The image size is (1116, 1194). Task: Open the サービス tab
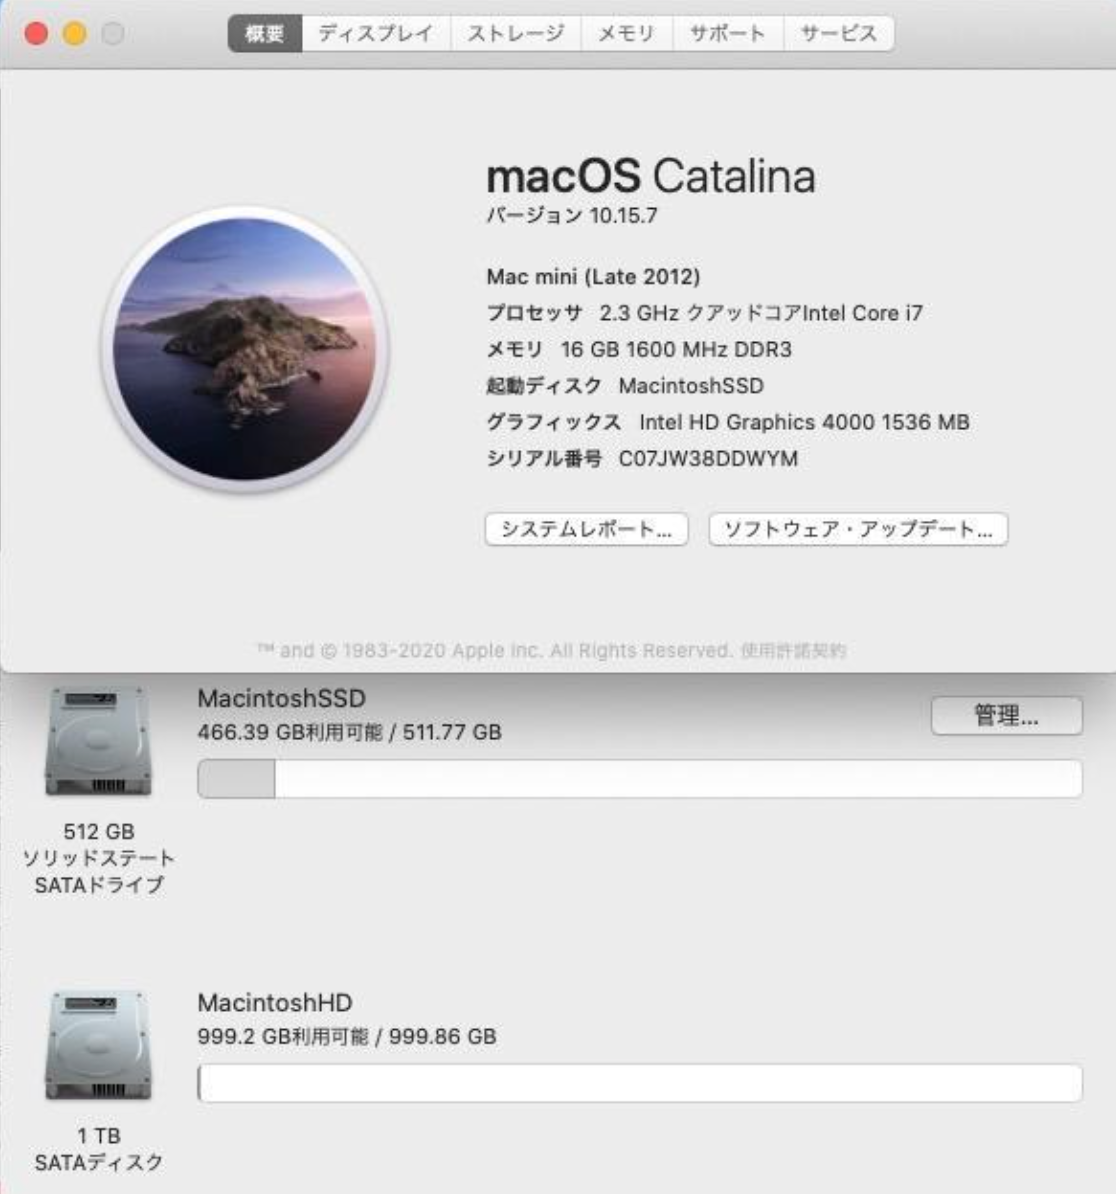coord(839,34)
